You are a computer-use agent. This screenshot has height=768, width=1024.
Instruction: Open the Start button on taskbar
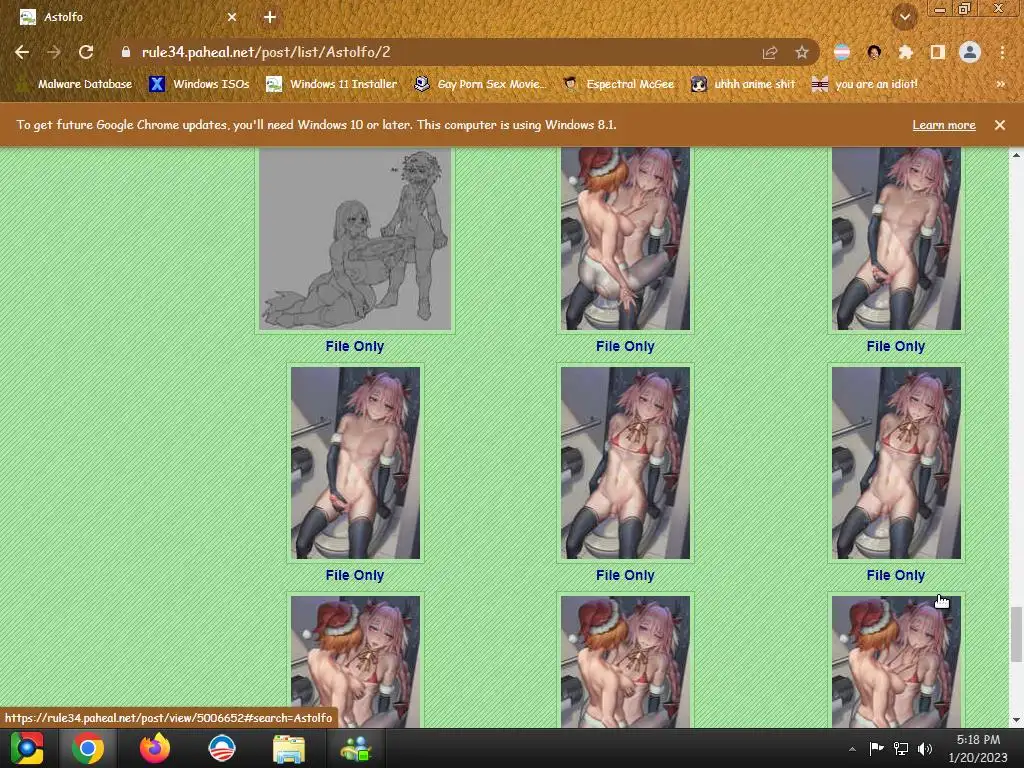pyautogui.click(x=27, y=748)
